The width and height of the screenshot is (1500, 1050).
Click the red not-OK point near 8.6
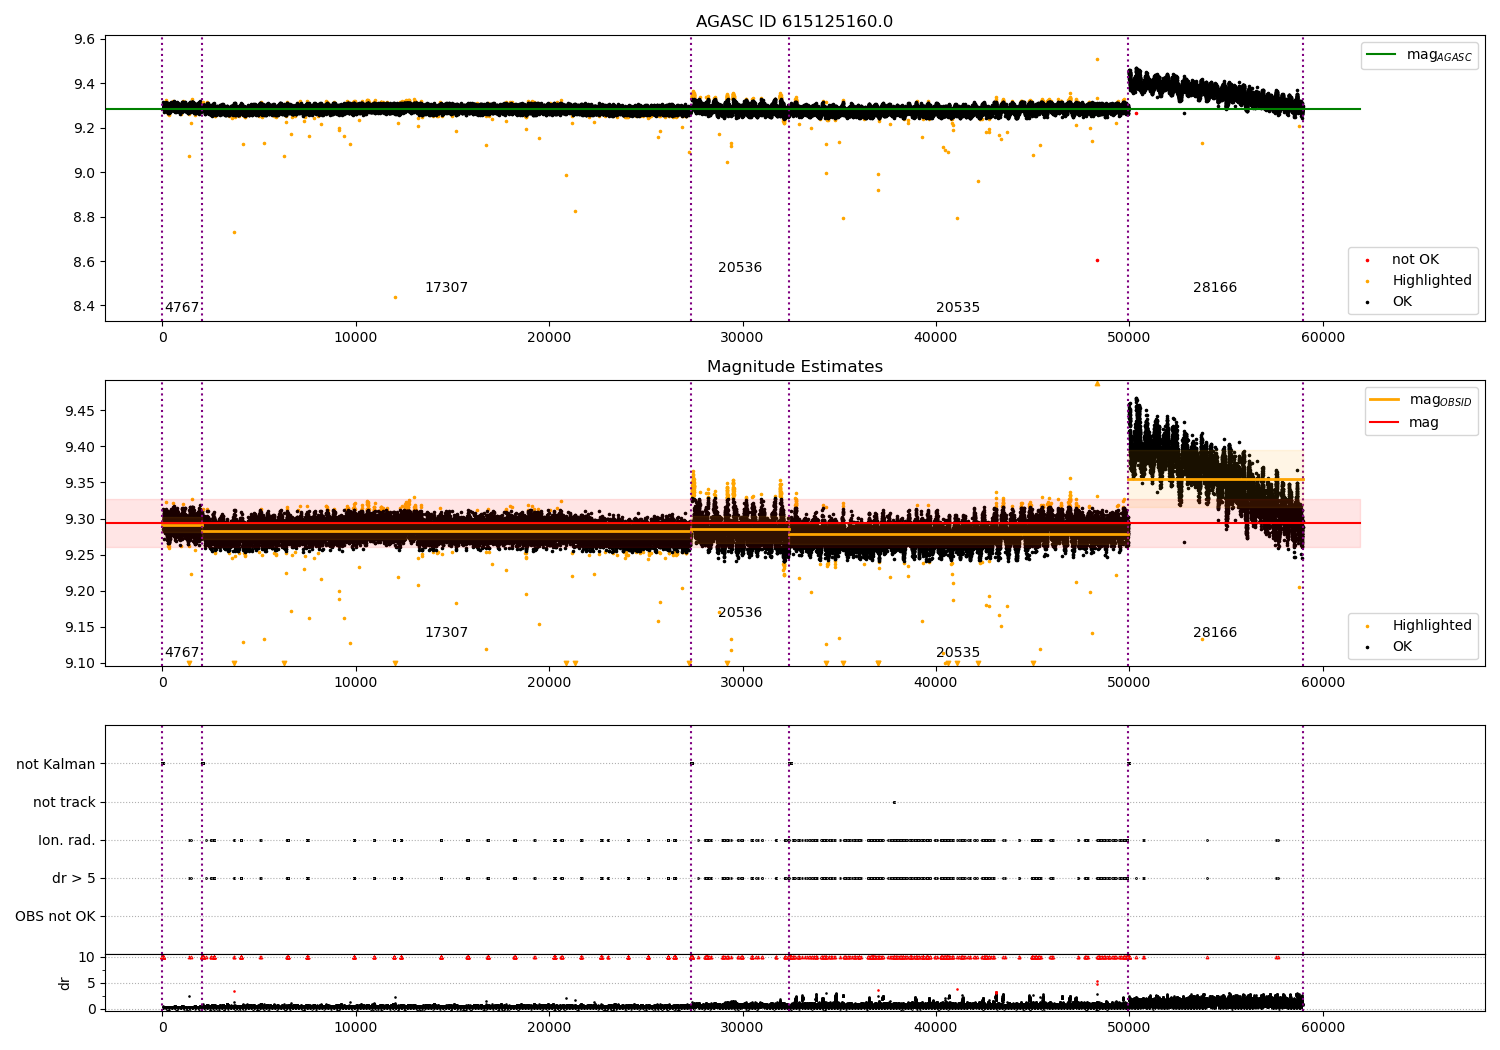click(1097, 260)
